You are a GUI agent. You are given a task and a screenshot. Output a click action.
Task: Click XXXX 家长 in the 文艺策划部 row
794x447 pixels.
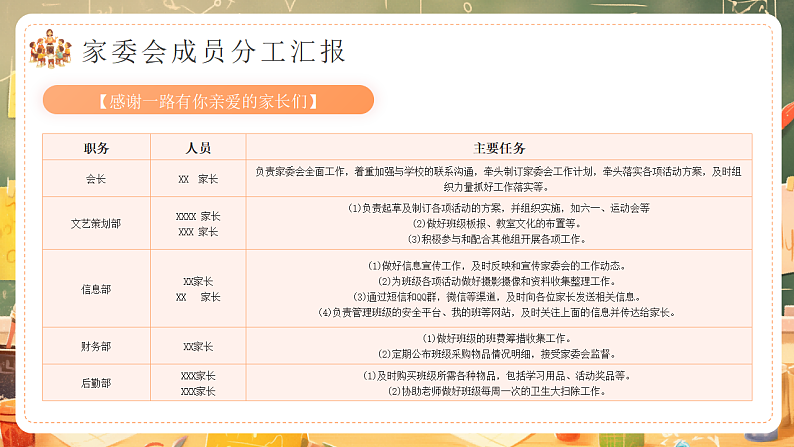point(198,216)
